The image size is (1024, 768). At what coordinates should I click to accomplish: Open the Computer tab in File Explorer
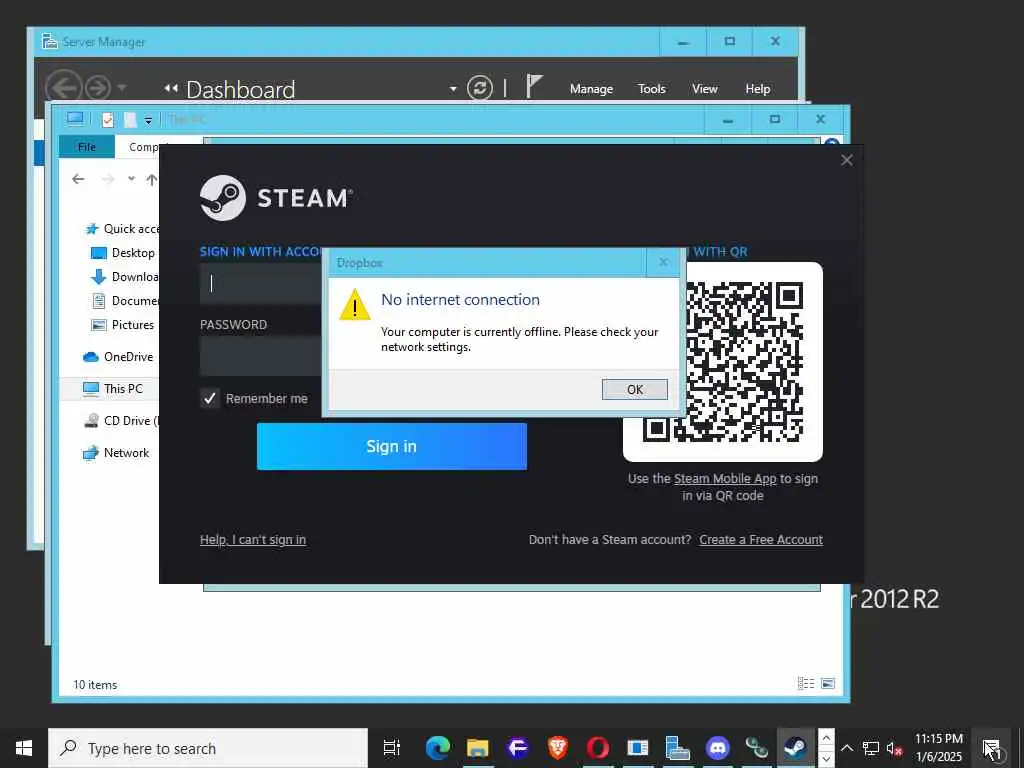coord(144,147)
